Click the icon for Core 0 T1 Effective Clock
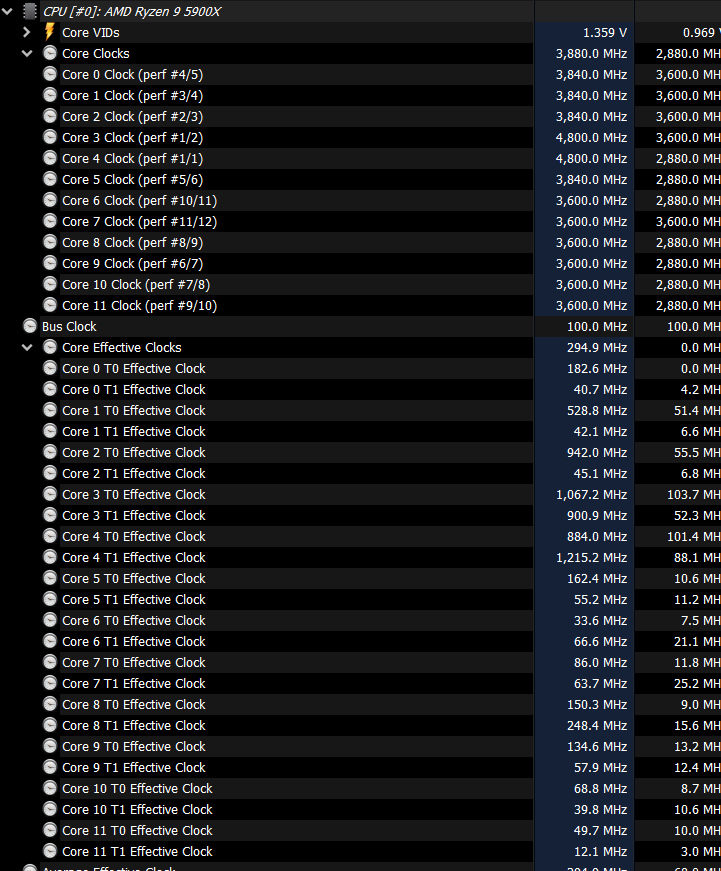The height and width of the screenshot is (871, 721). click(50, 389)
